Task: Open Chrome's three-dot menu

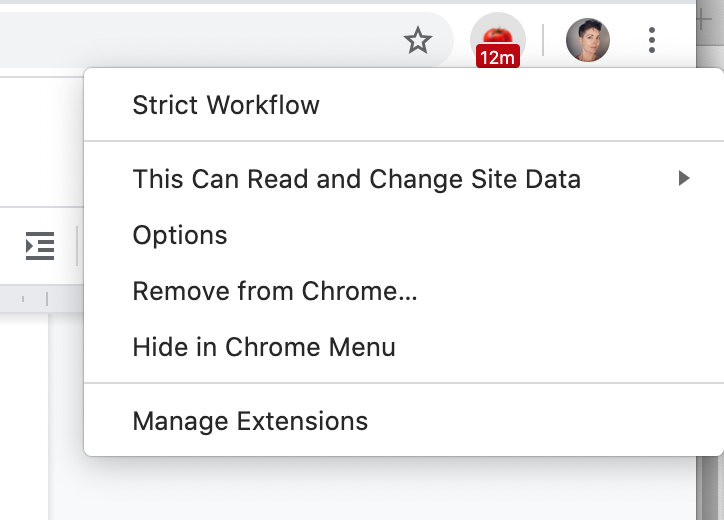Action: pyautogui.click(x=652, y=40)
